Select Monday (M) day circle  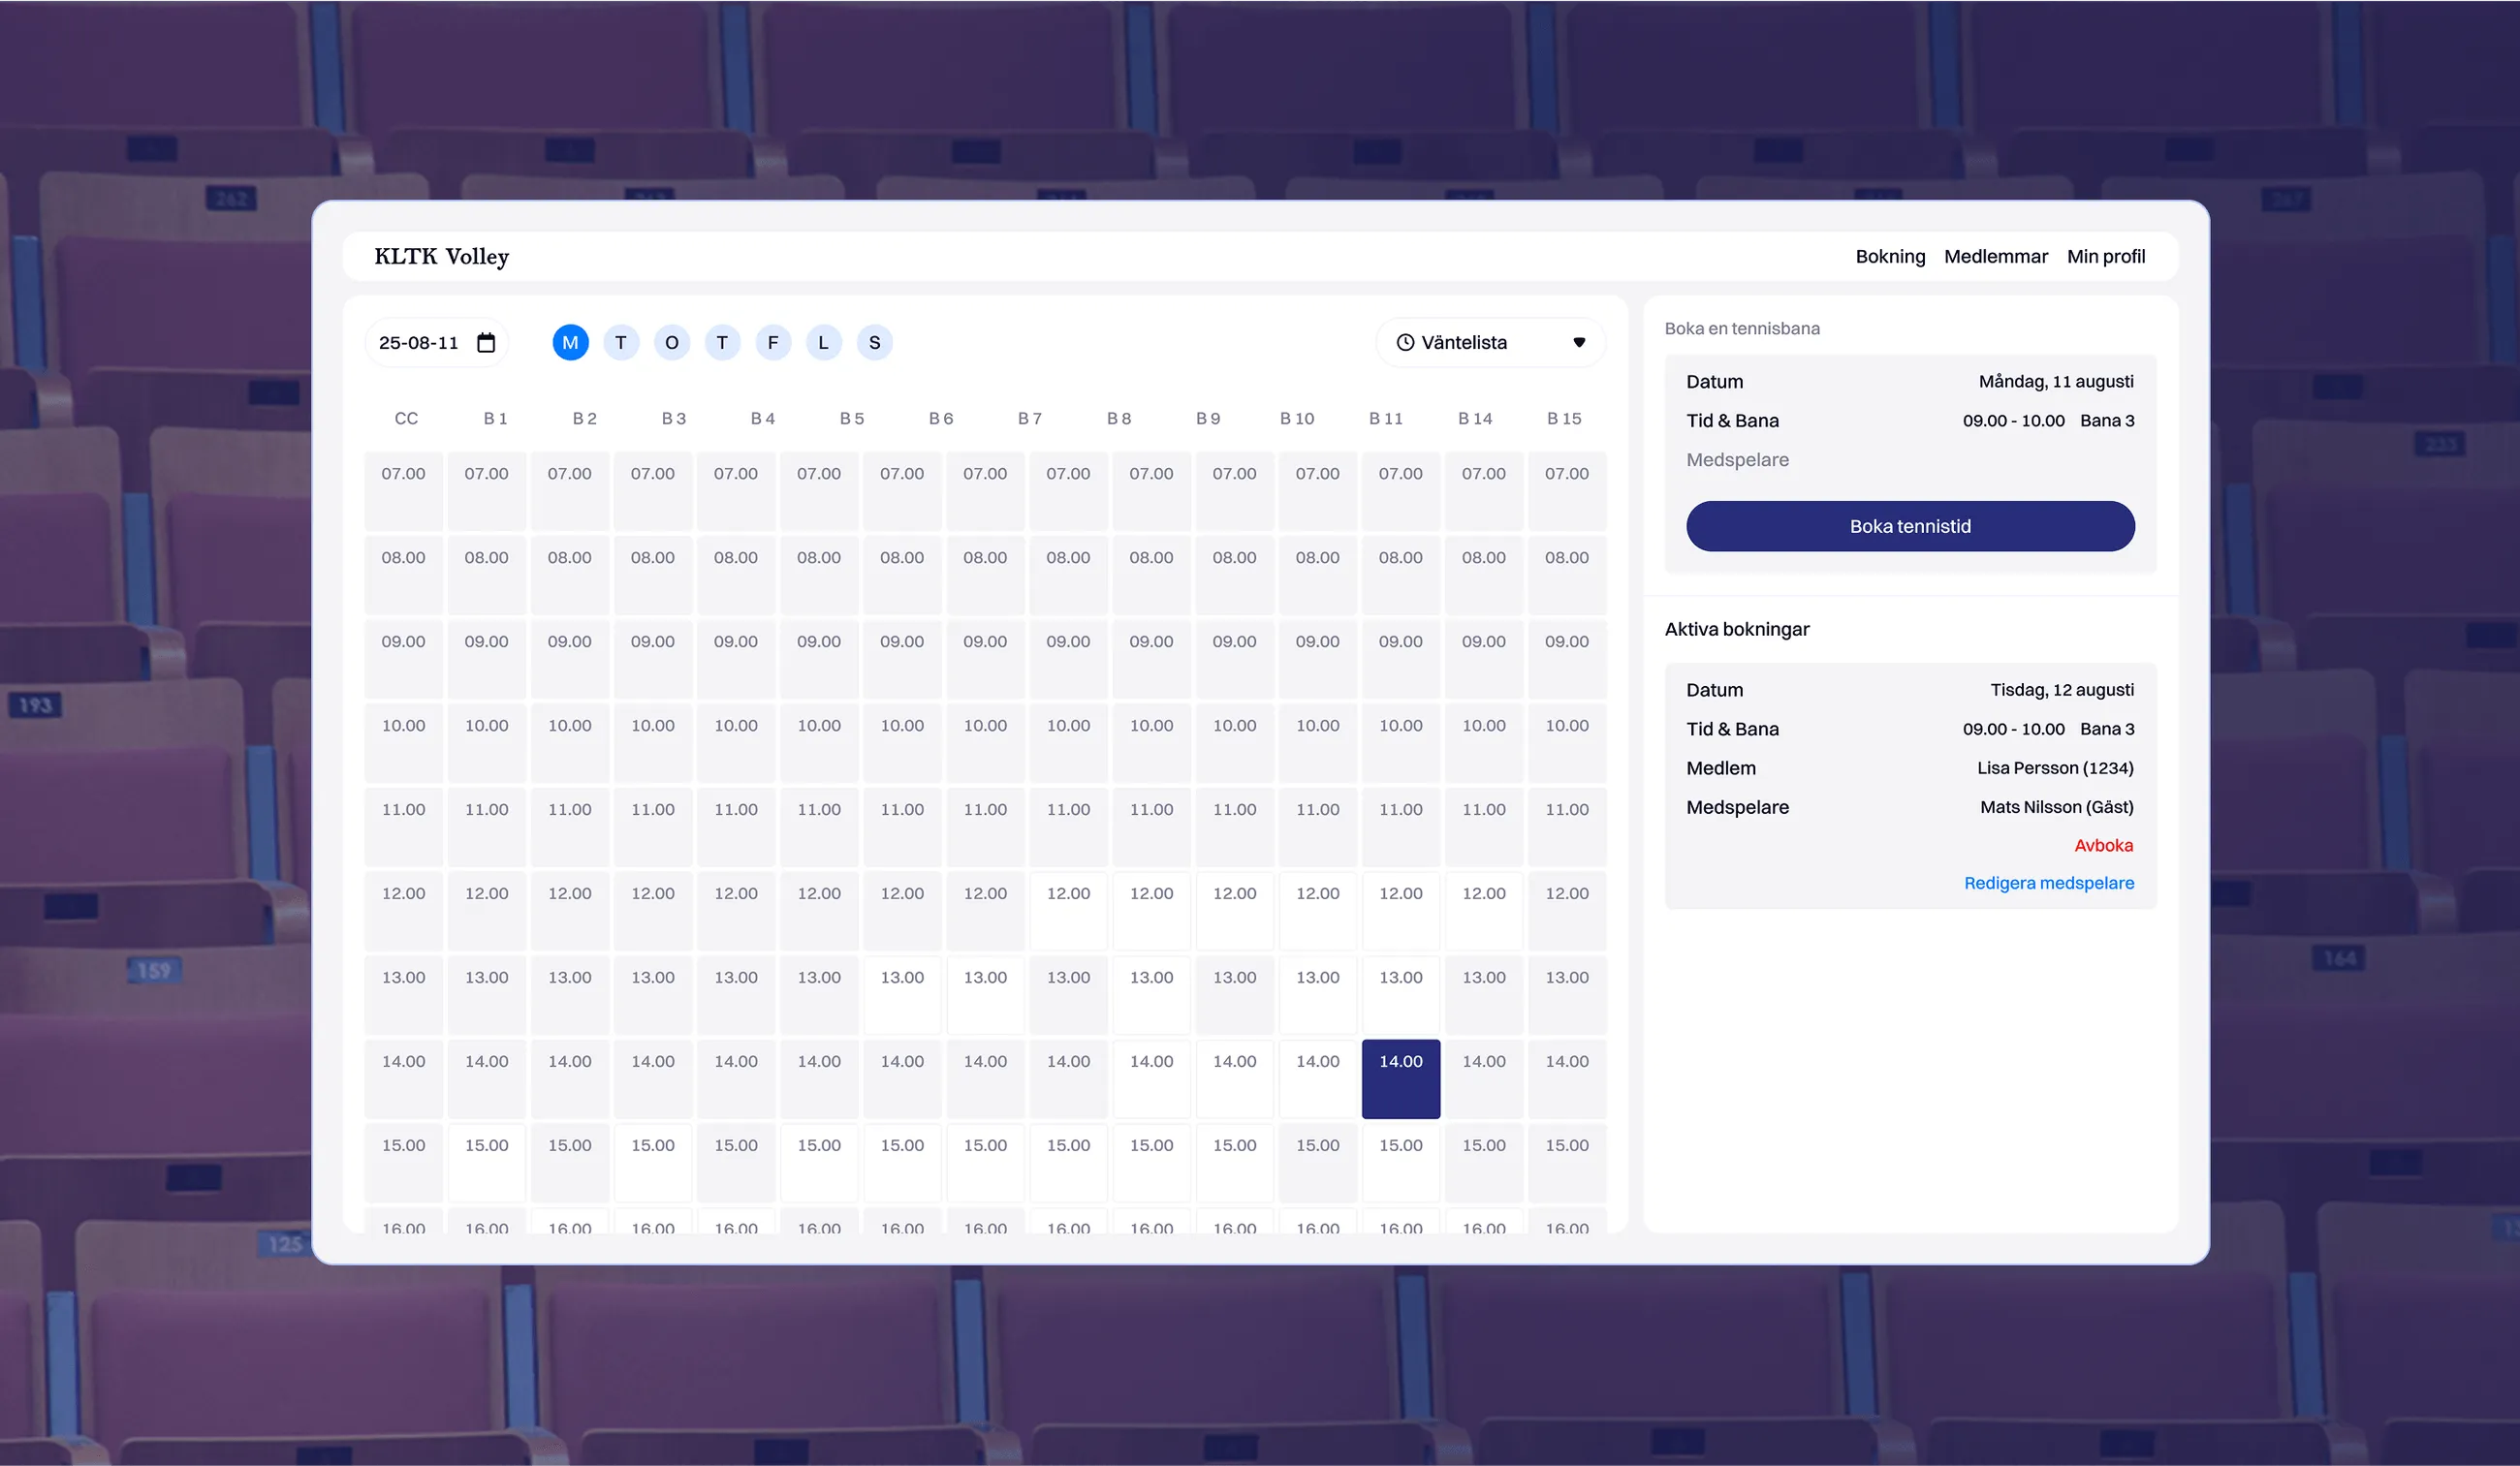coord(570,343)
